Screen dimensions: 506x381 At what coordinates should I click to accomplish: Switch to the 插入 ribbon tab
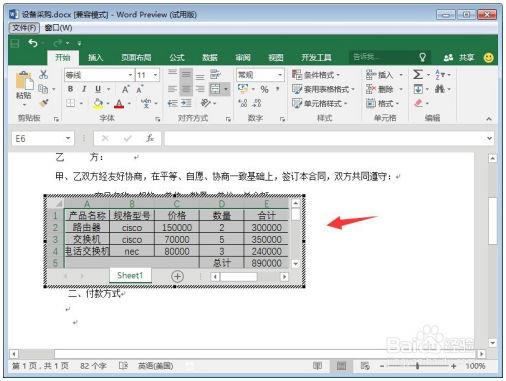[x=95, y=58]
